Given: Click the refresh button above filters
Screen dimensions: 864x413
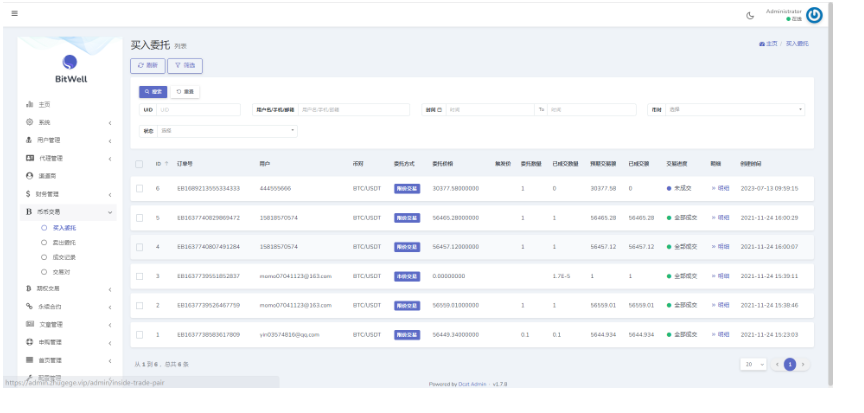Looking at the screenshot, I should coord(148,66).
